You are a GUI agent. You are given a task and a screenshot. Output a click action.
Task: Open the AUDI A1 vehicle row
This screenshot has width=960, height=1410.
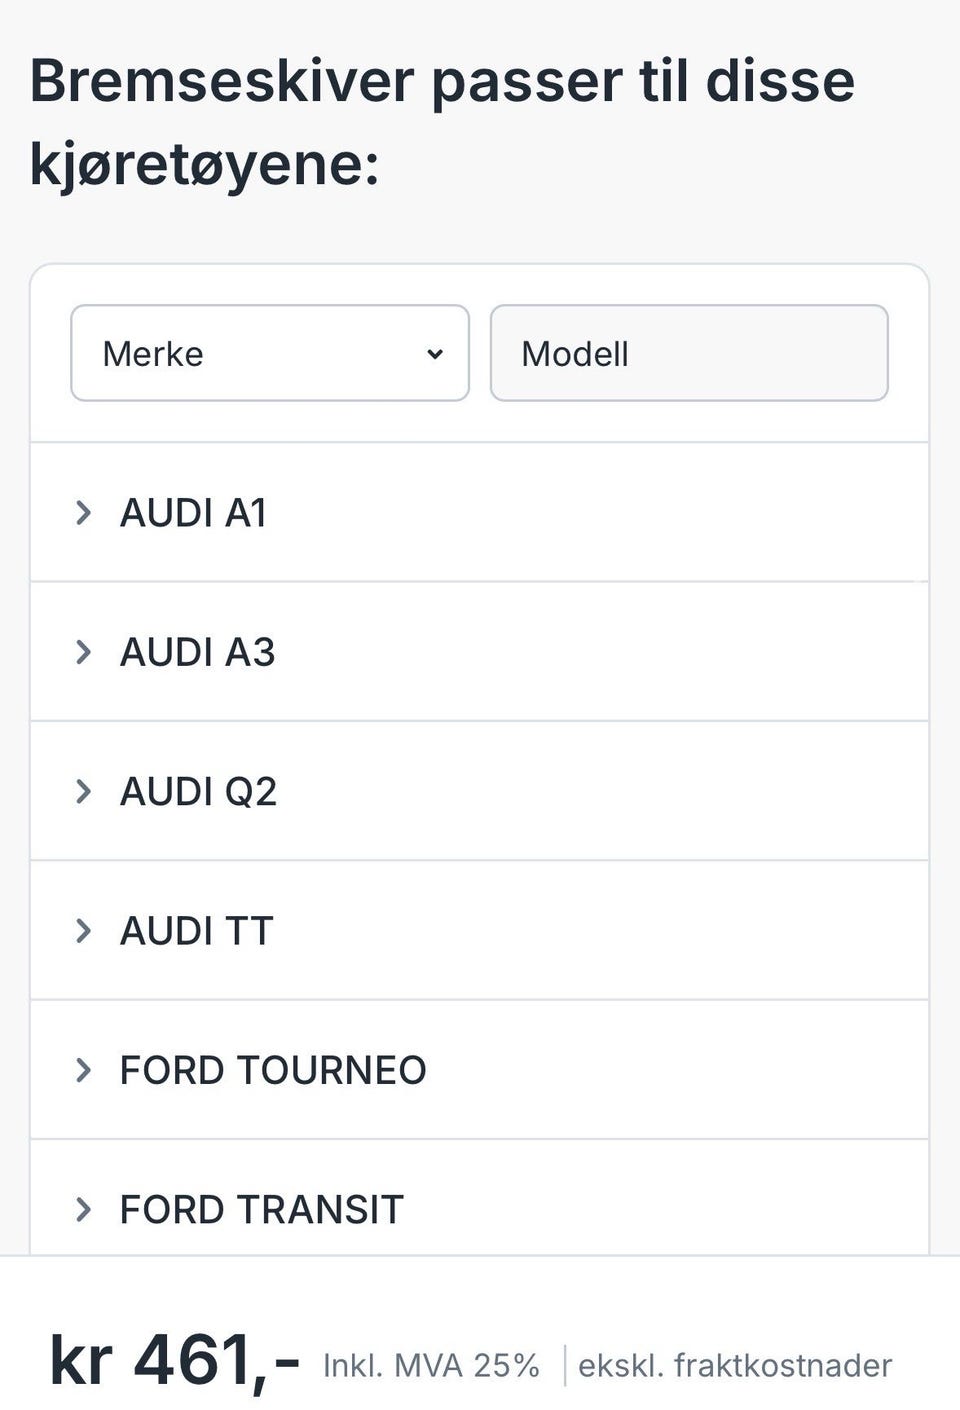[480, 513]
